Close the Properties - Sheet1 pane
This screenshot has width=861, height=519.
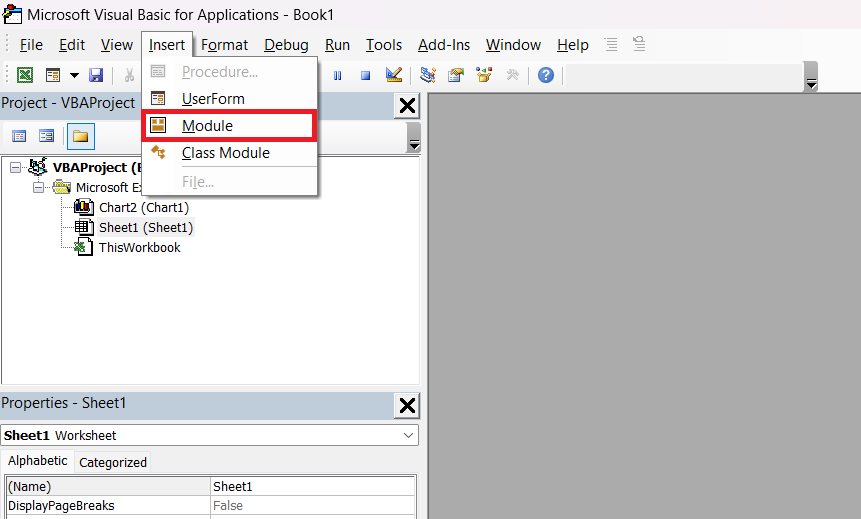point(407,405)
